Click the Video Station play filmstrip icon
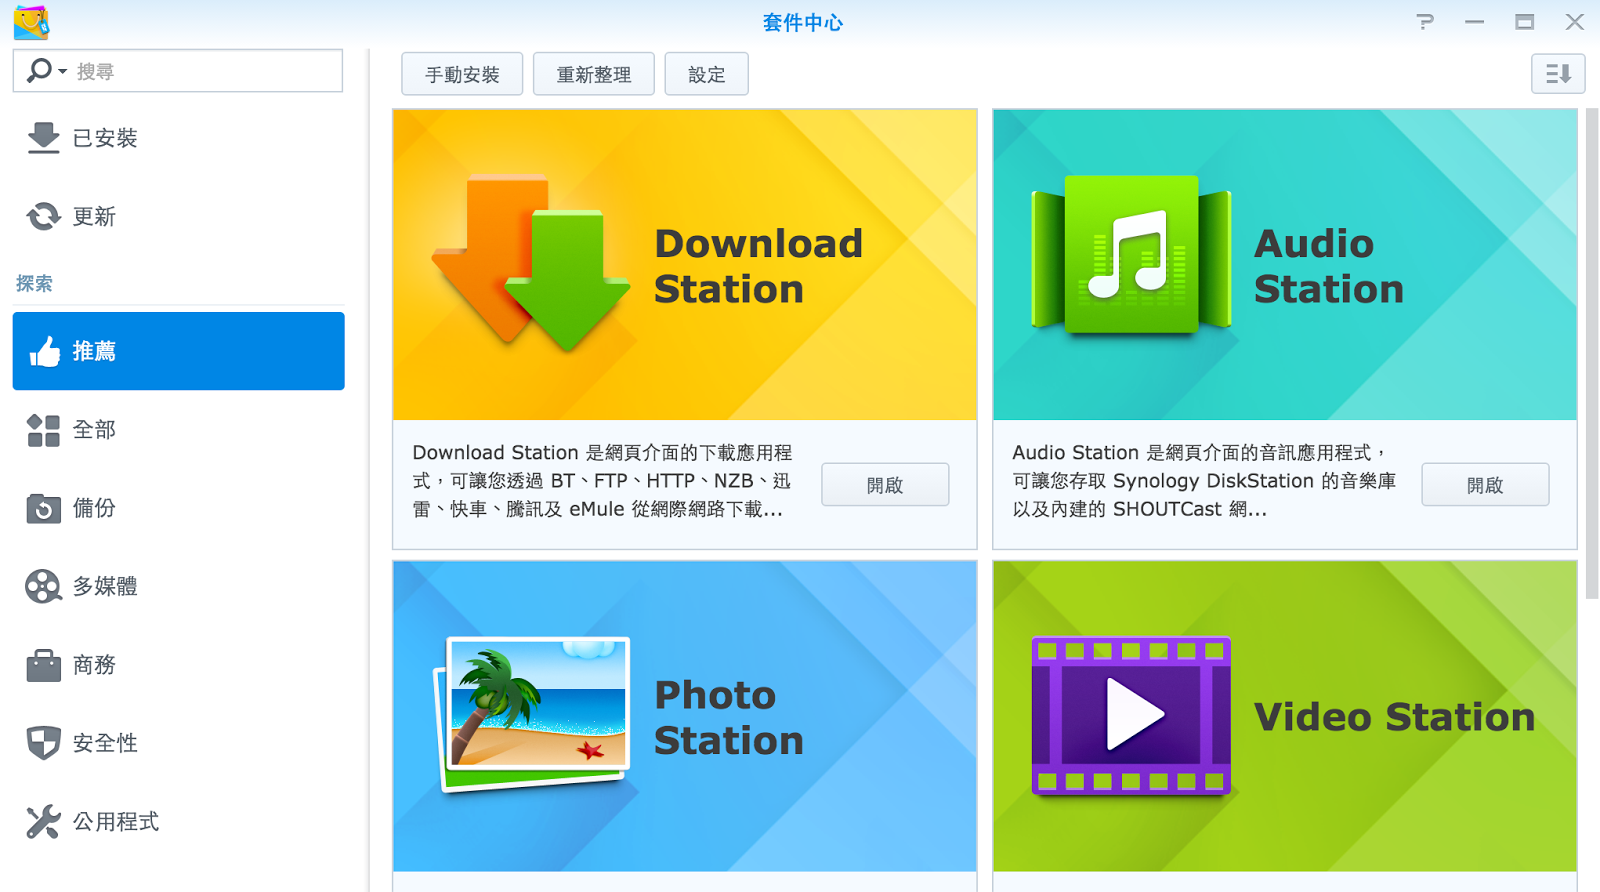This screenshot has width=1600, height=892. (x=1131, y=716)
